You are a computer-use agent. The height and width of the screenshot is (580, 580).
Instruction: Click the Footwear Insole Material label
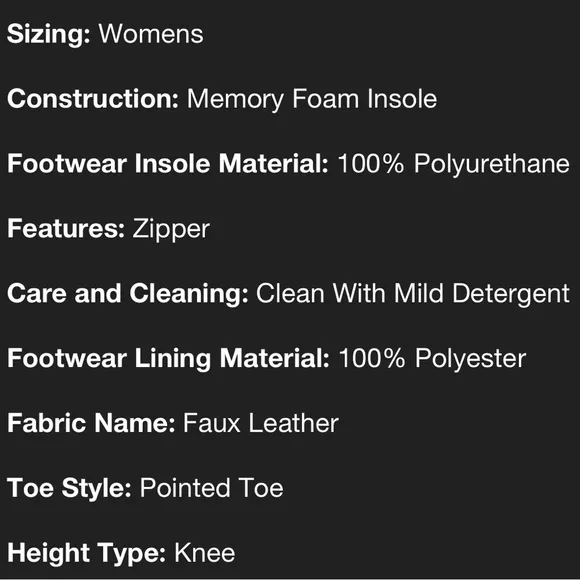click(x=168, y=163)
